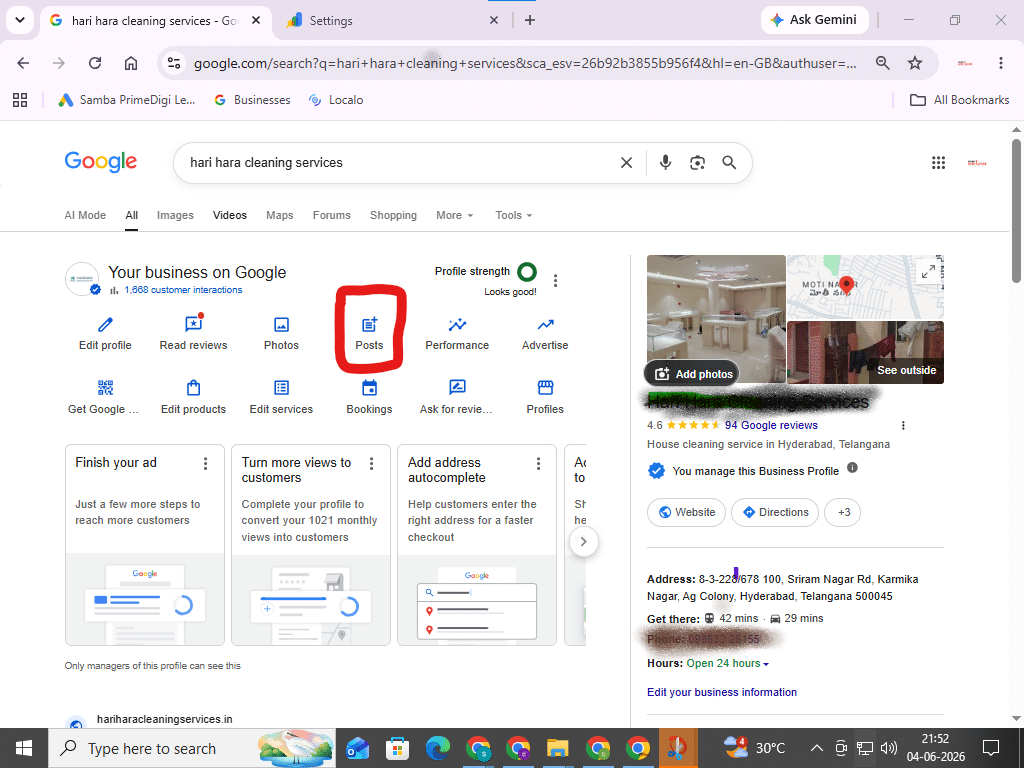The width and height of the screenshot is (1024, 768).
Task: Expand the More search filters dropdown
Action: [455, 216]
